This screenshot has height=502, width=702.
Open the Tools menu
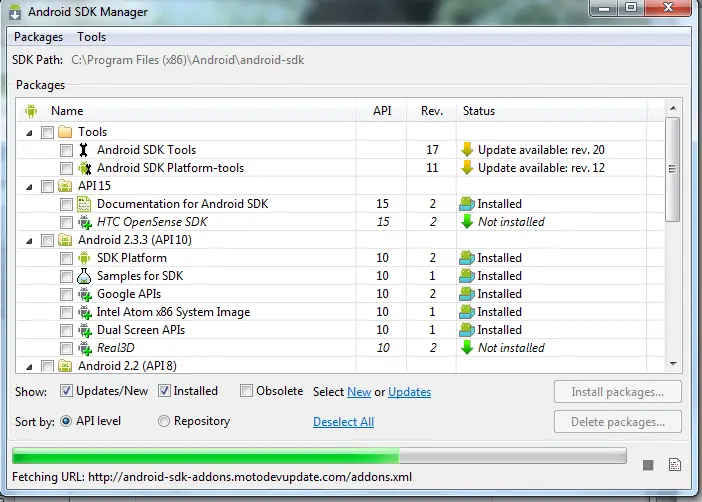point(91,37)
